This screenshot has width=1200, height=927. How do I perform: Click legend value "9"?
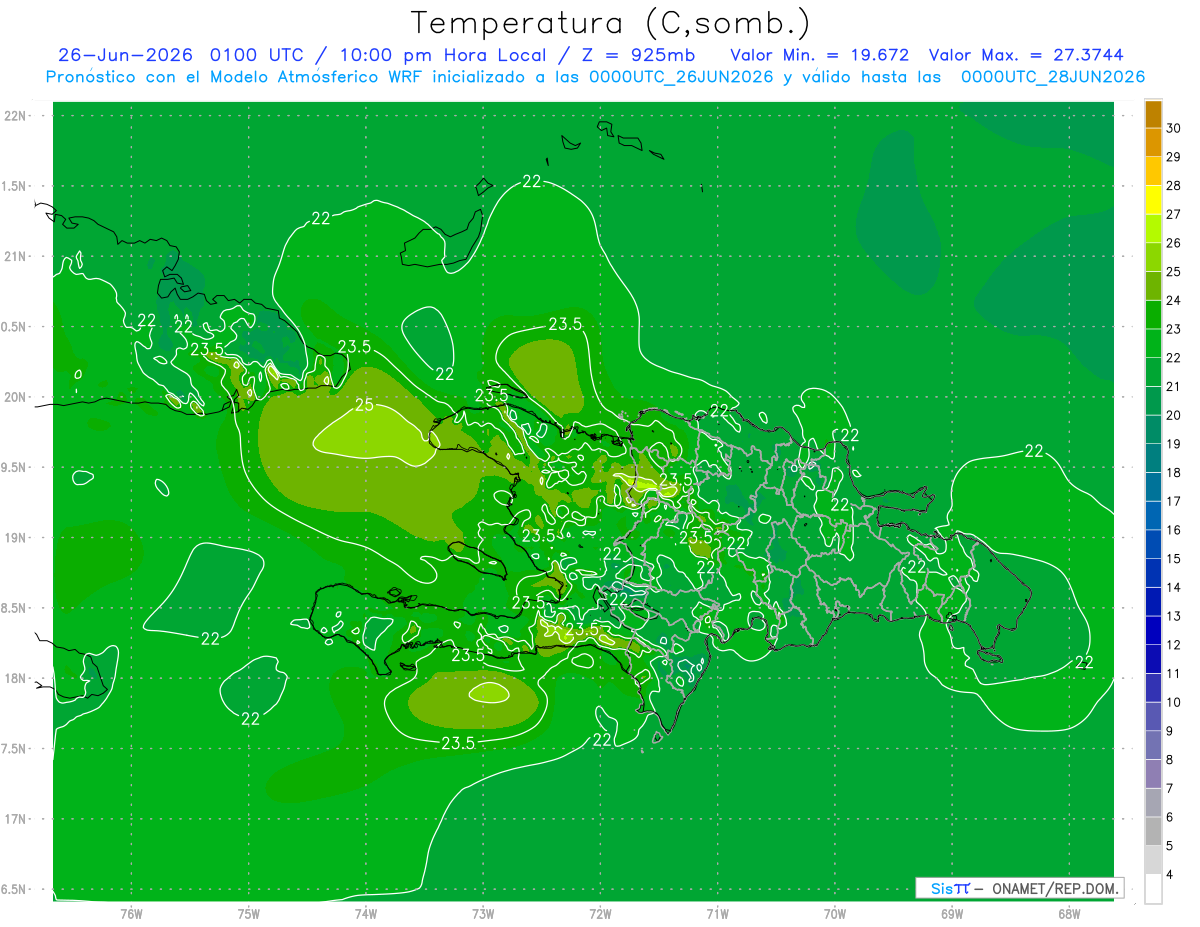coord(1171,731)
